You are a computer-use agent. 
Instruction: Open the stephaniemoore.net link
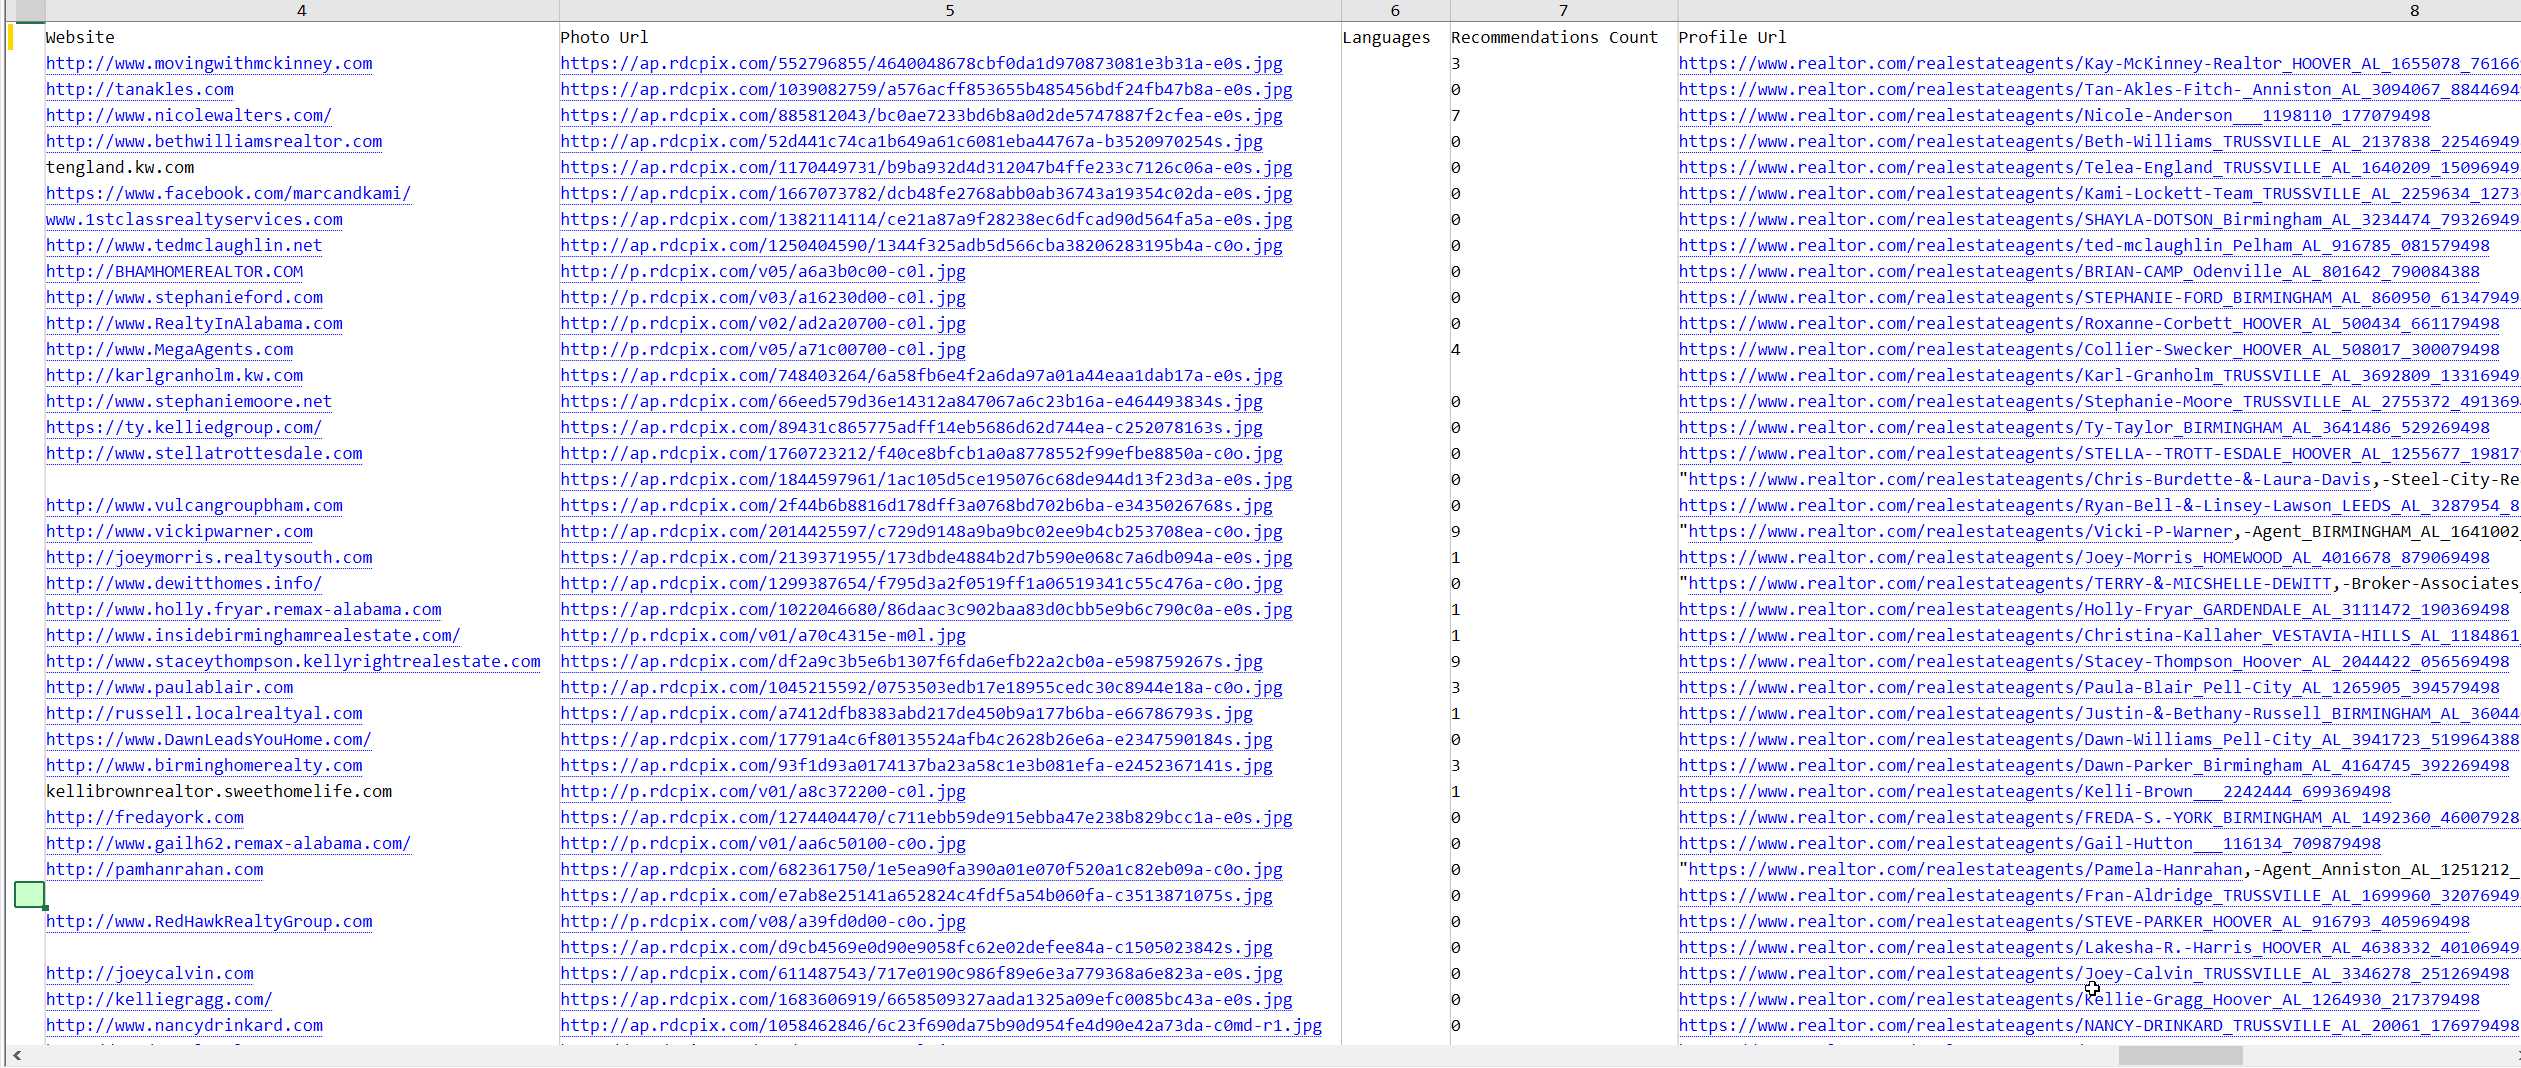189,401
